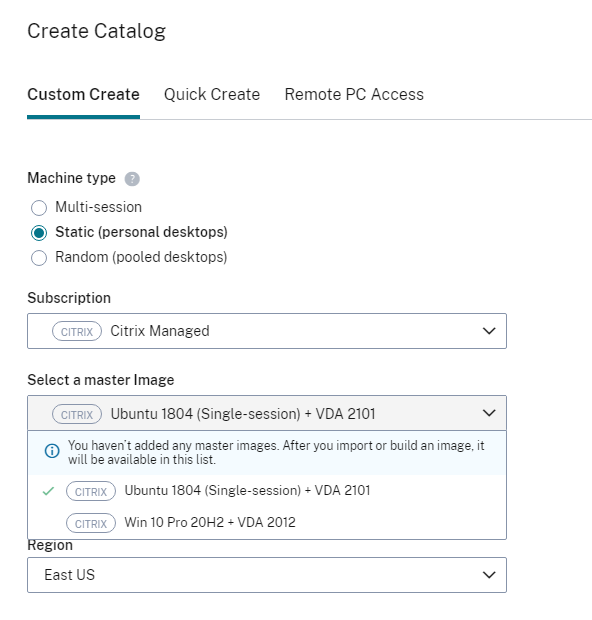Click the CITRIX badge beside Win 10 Pro option
Viewport: 592px width, 620px height.
[91, 523]
